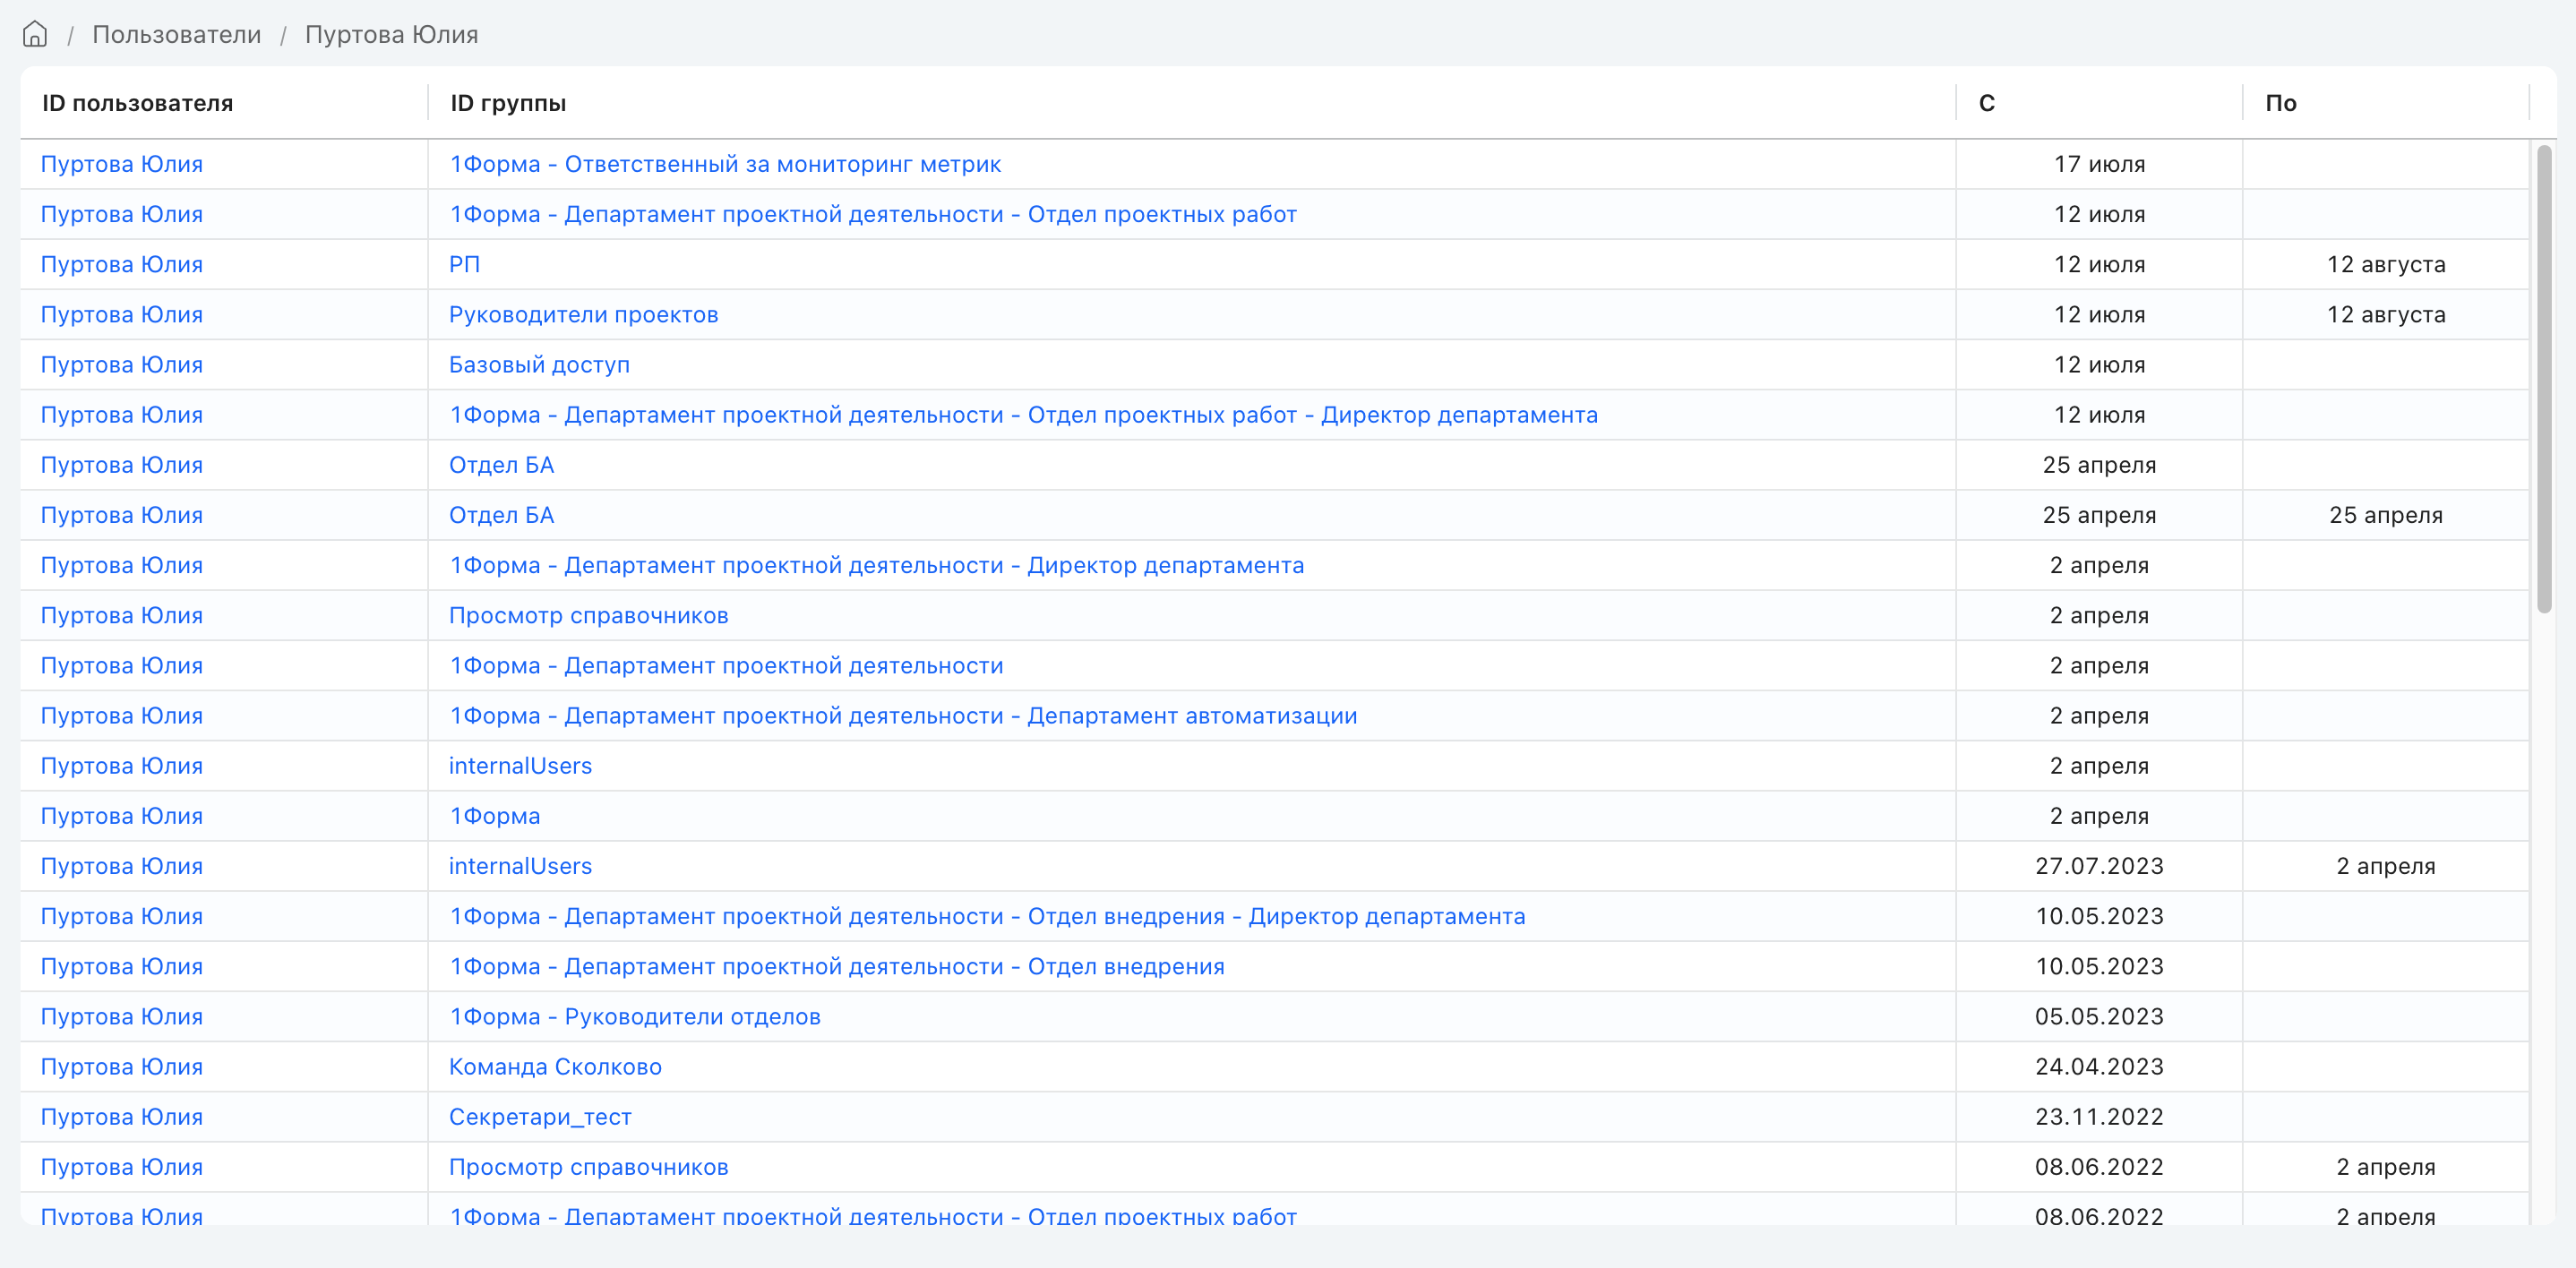Select 12 августа end date in РП row
Screen dimensions: 2576x1268
[2386, 264]
